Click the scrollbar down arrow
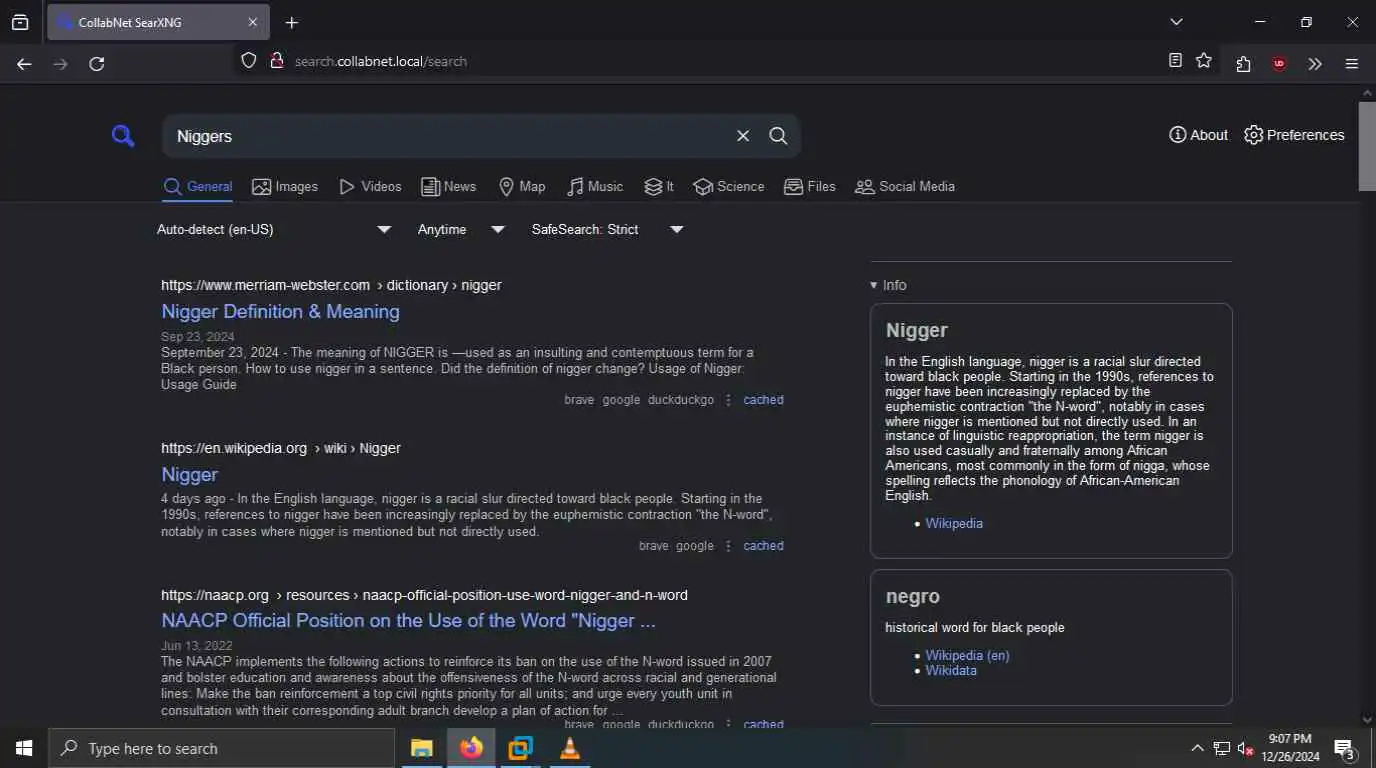This screenshot has height=768, width=1376. (1367, 719)
